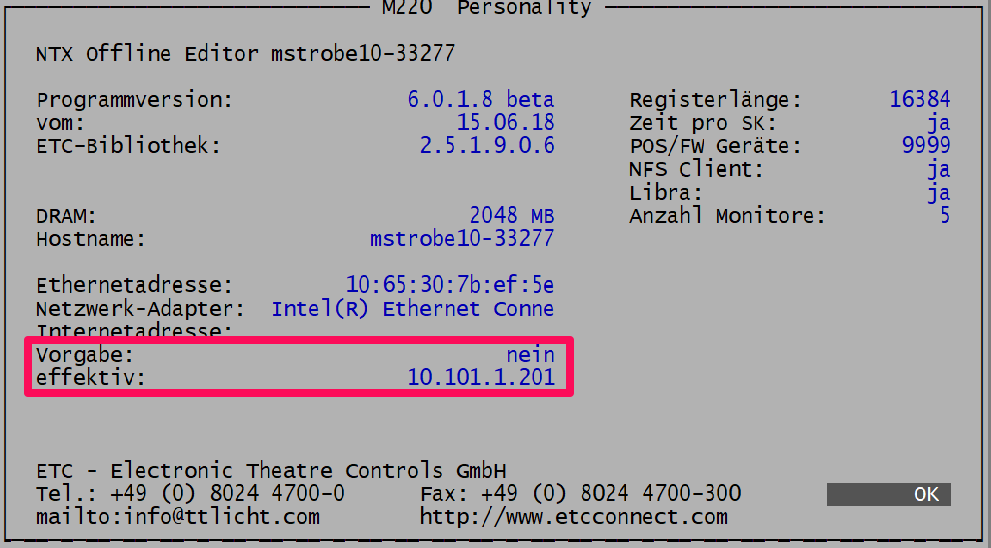
Task: Click the 'ja' value for Zeit pro SK
Action: [x=937, y=123]
